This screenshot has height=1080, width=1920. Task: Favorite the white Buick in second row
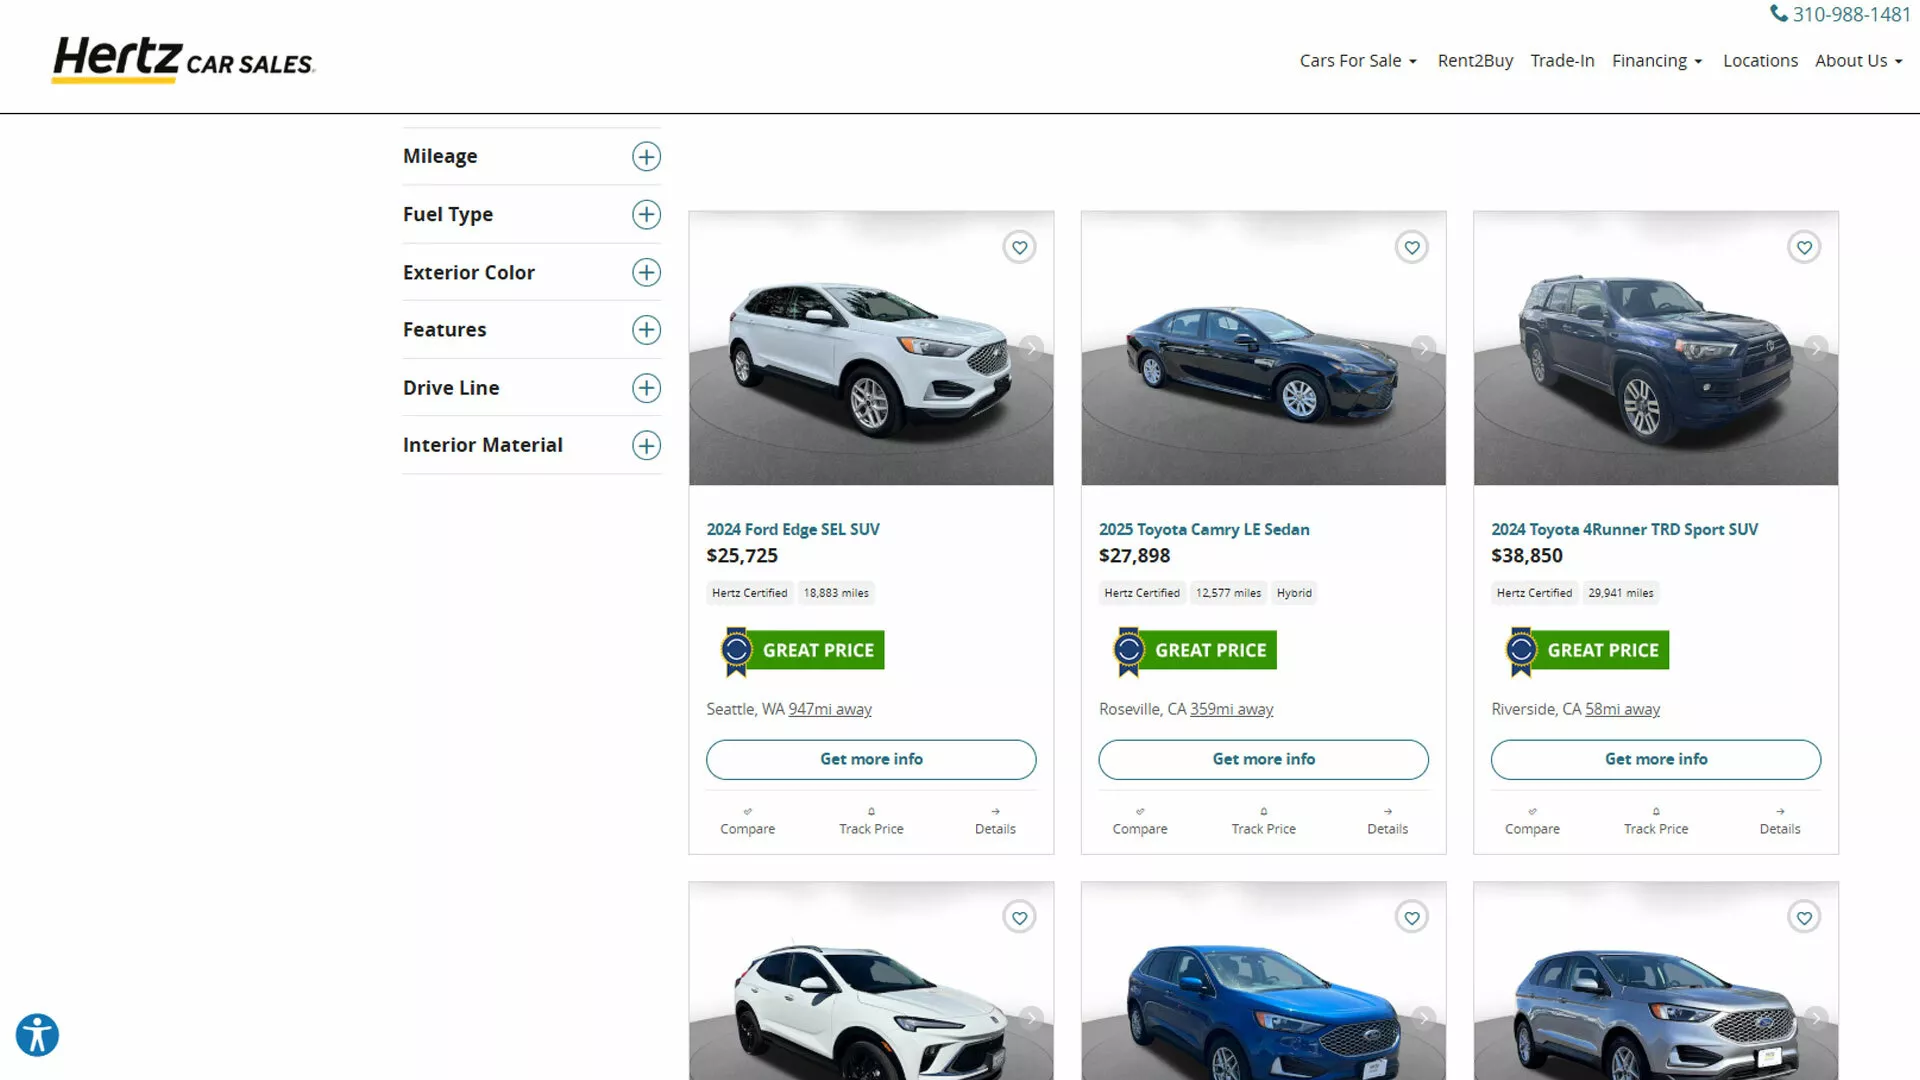(1019, 917)
